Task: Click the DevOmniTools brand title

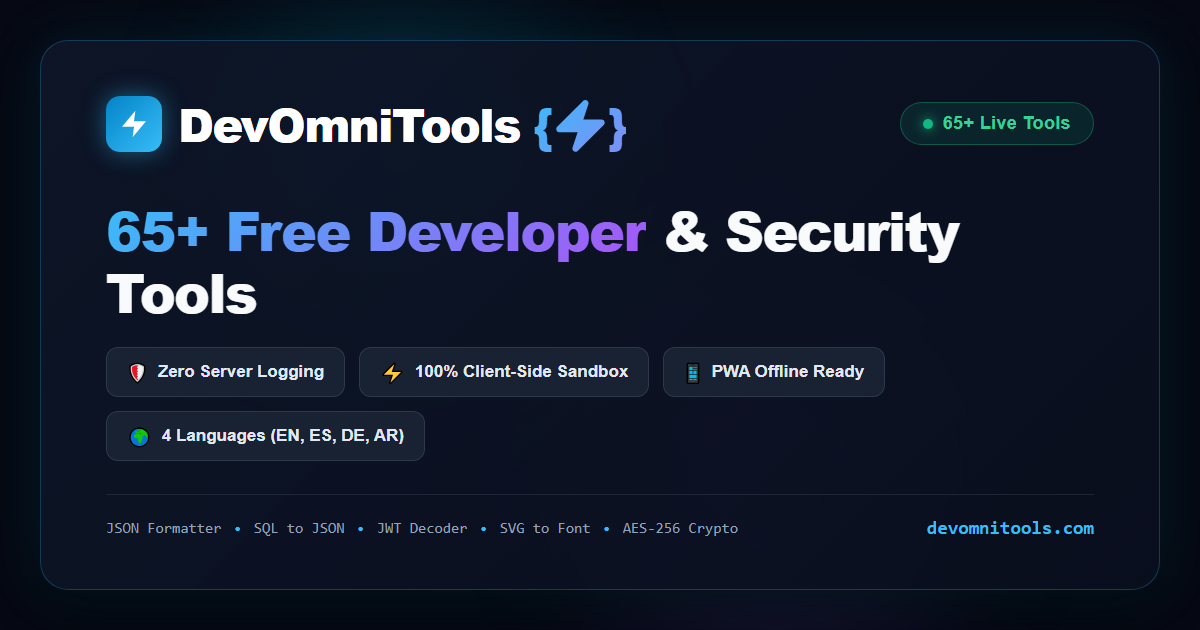Action: click(350, 126)
